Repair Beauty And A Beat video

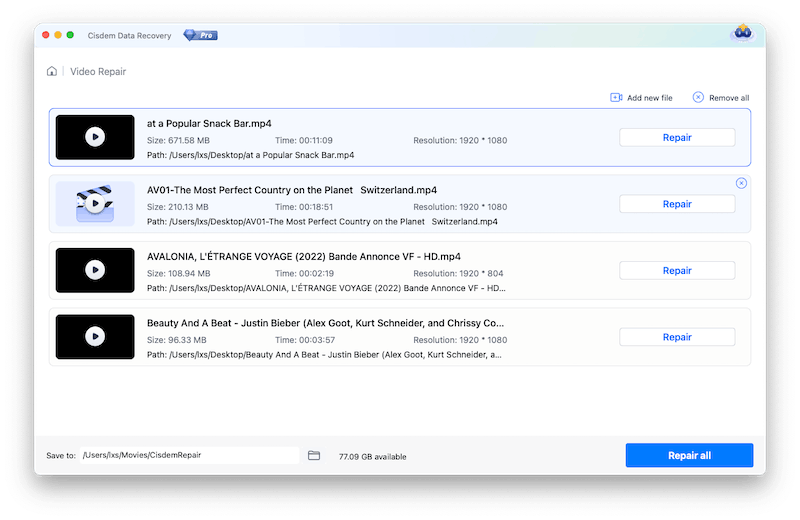(677, 337)
